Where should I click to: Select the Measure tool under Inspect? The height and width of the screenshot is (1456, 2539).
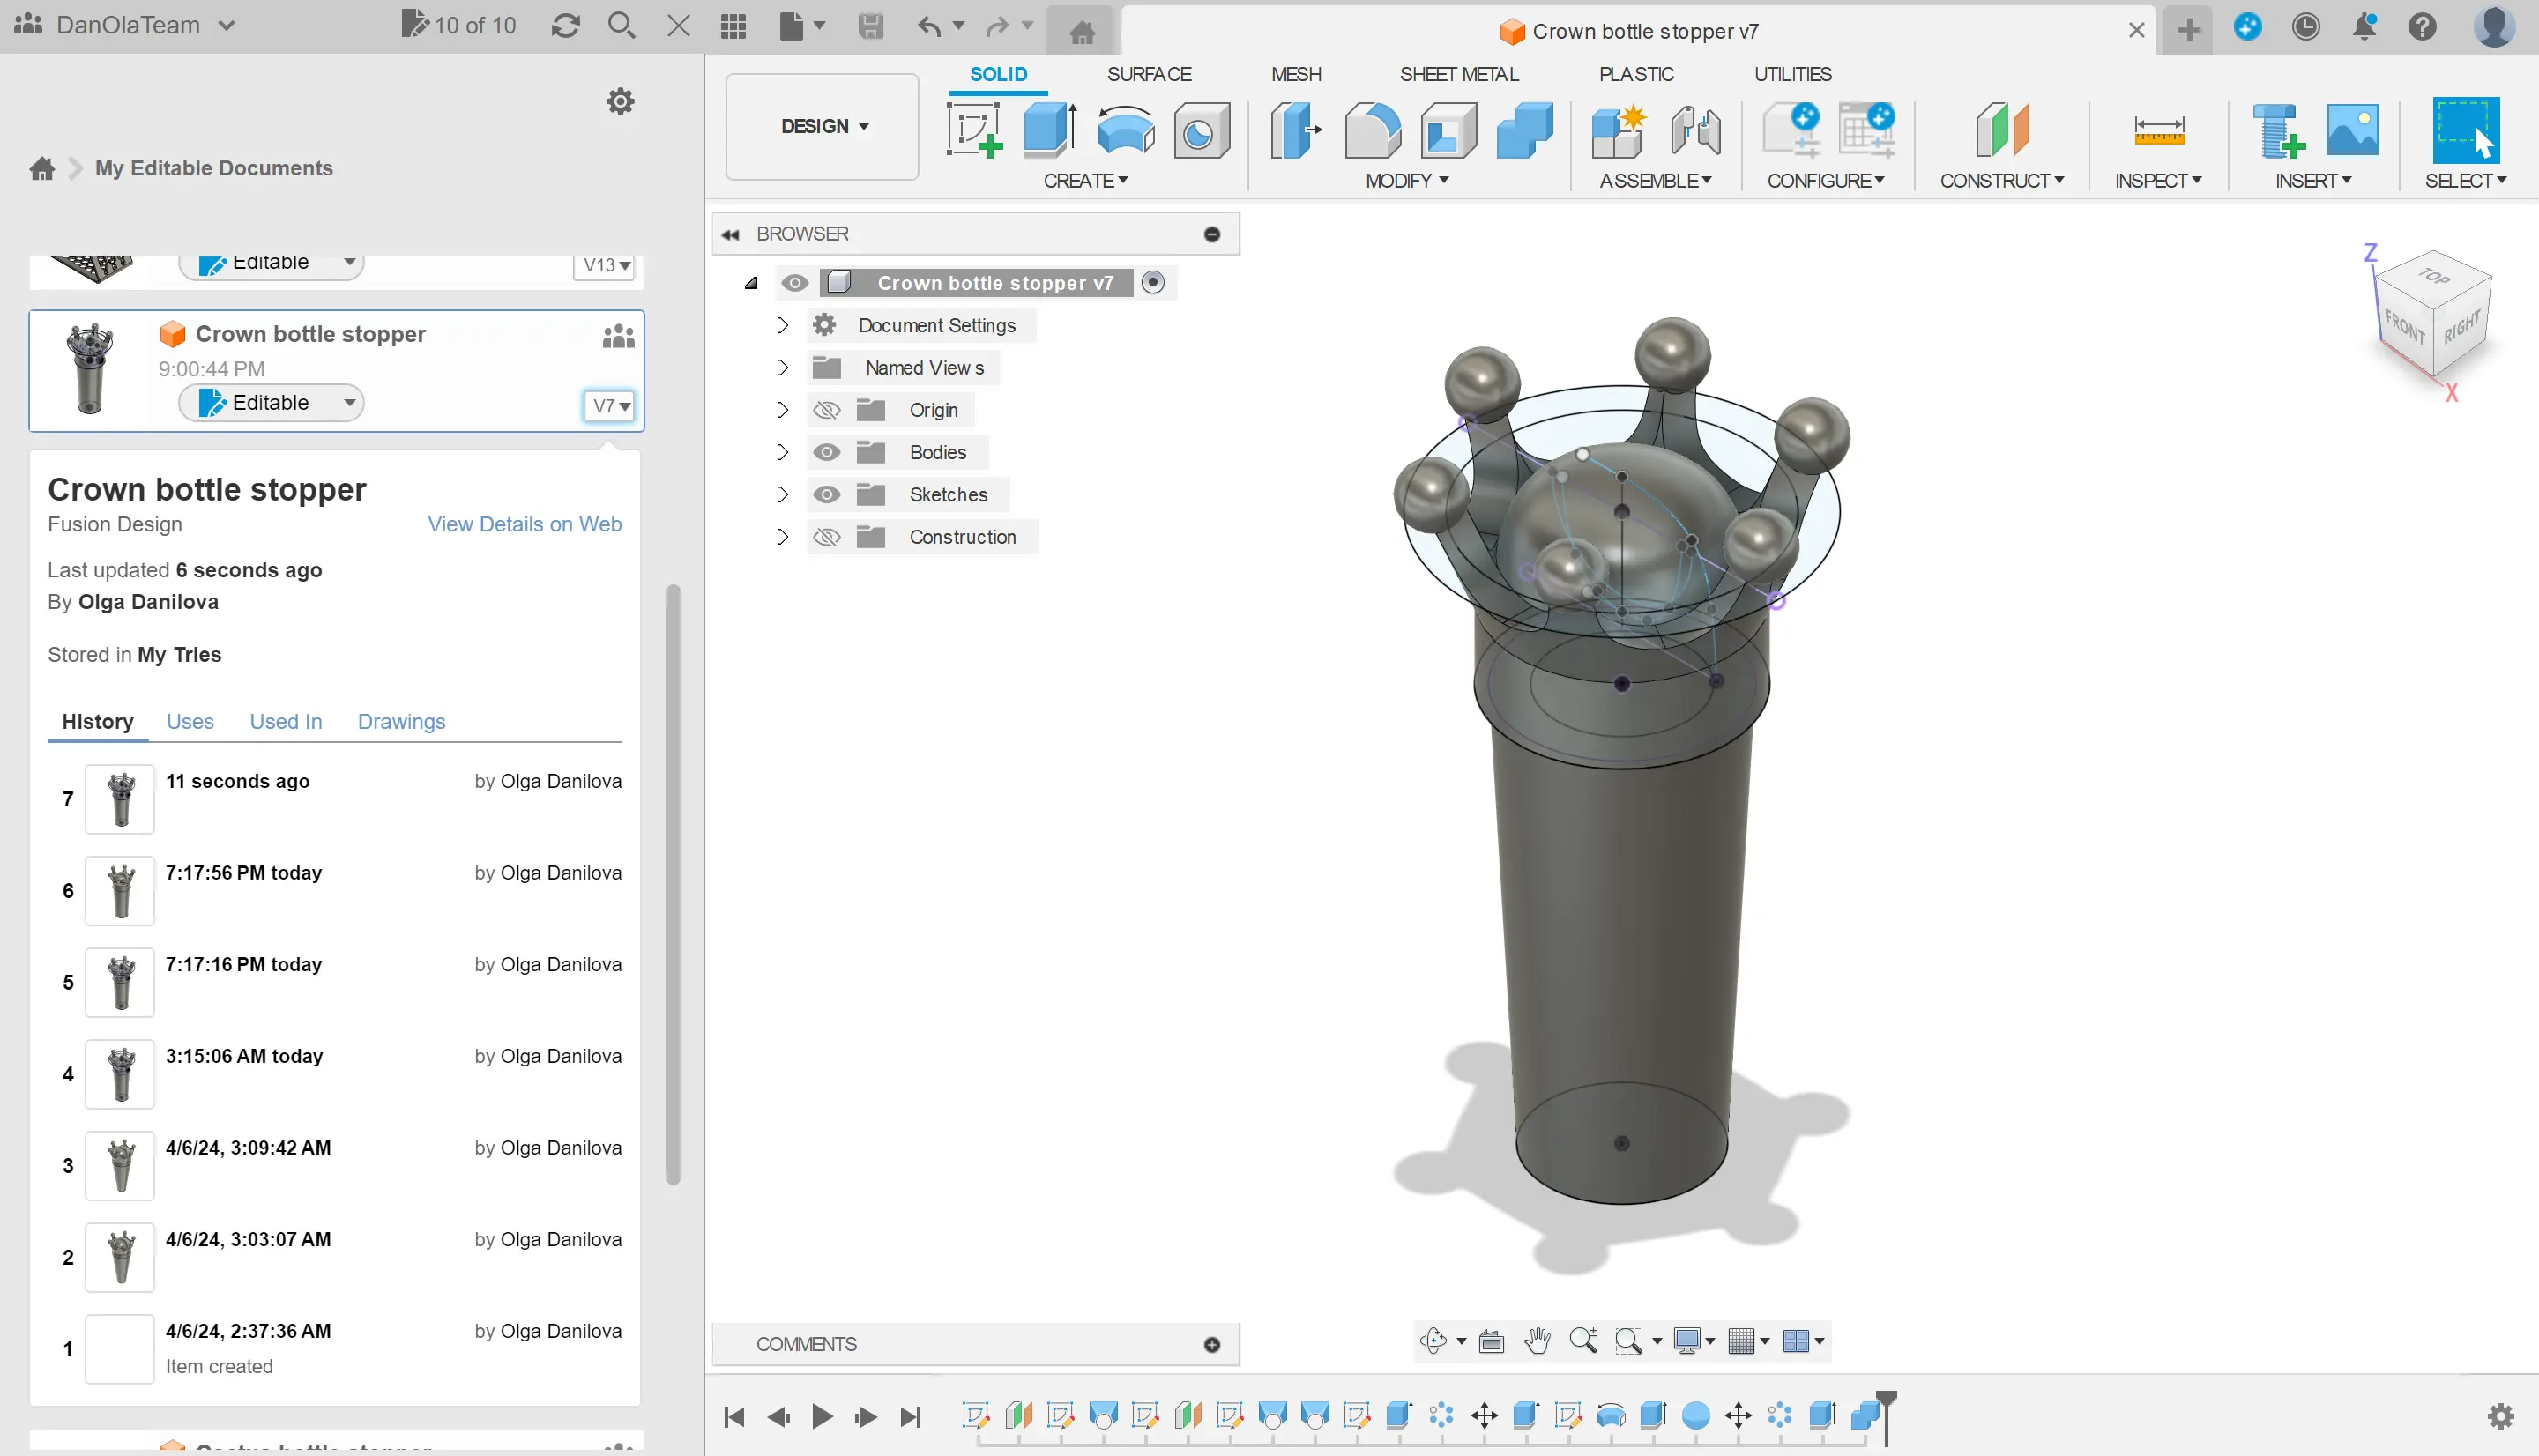[2158, 130]
